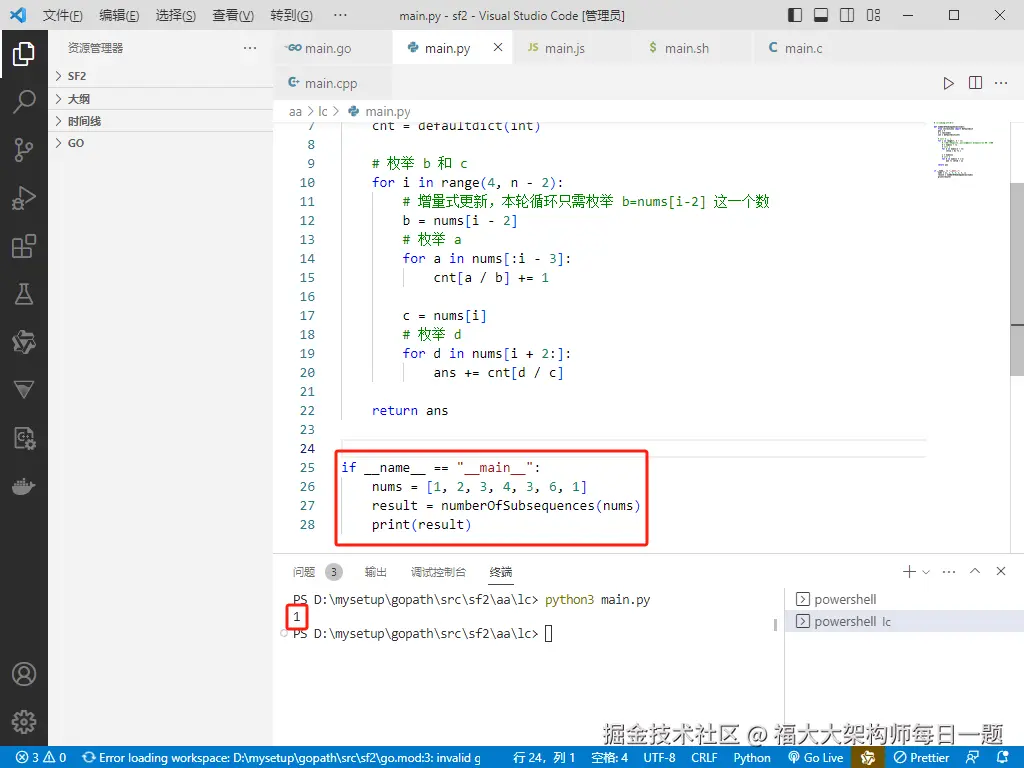This screenshot has height=768, width=1024.
Task: Open the 文件(F) menu
Action: [63, 15]
